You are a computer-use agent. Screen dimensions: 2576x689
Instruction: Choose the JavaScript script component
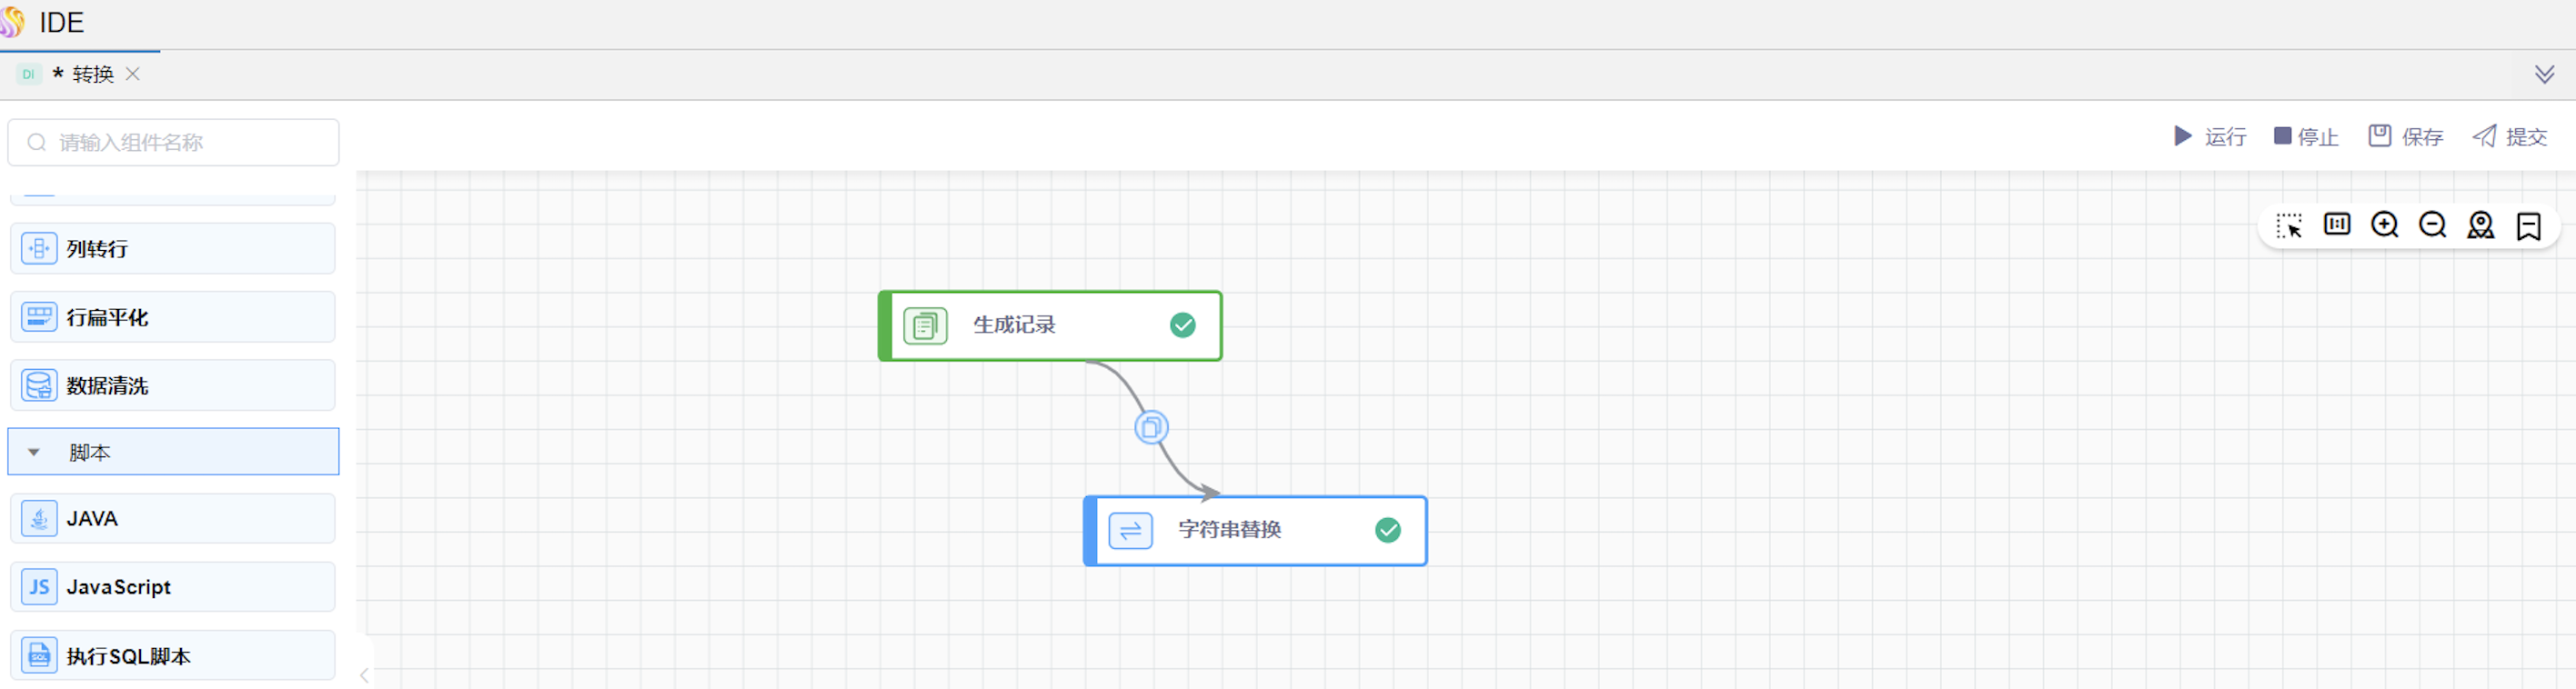coord(172,587)
